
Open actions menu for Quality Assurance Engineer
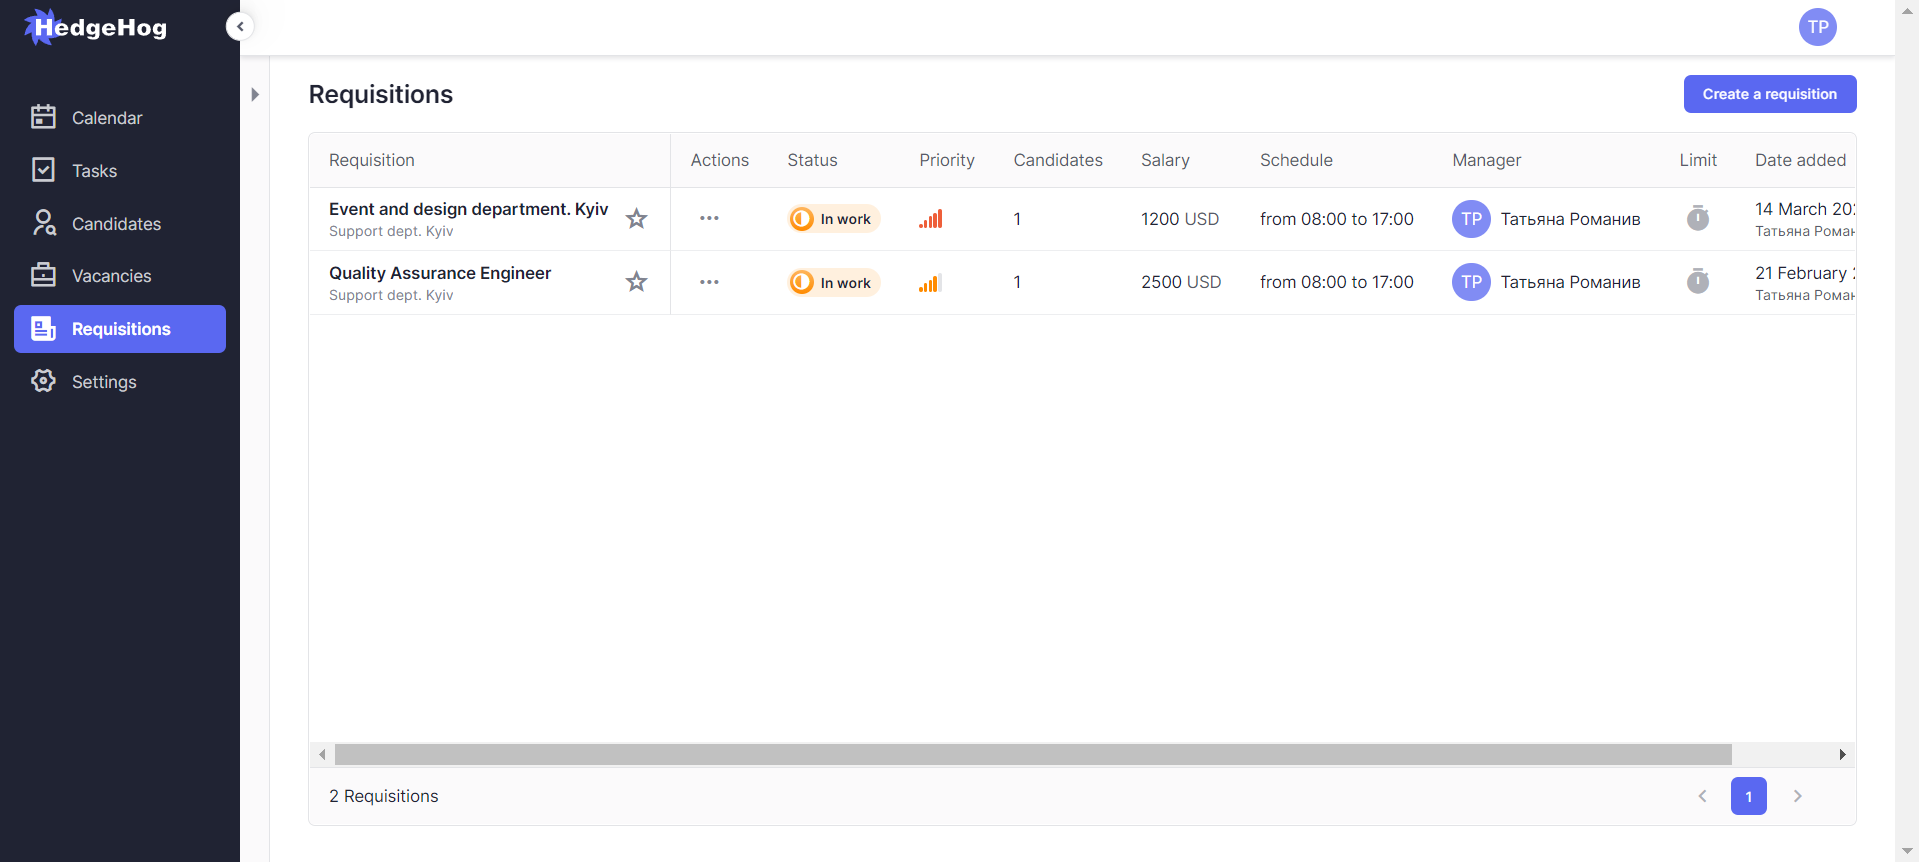(x=709, y=282)
